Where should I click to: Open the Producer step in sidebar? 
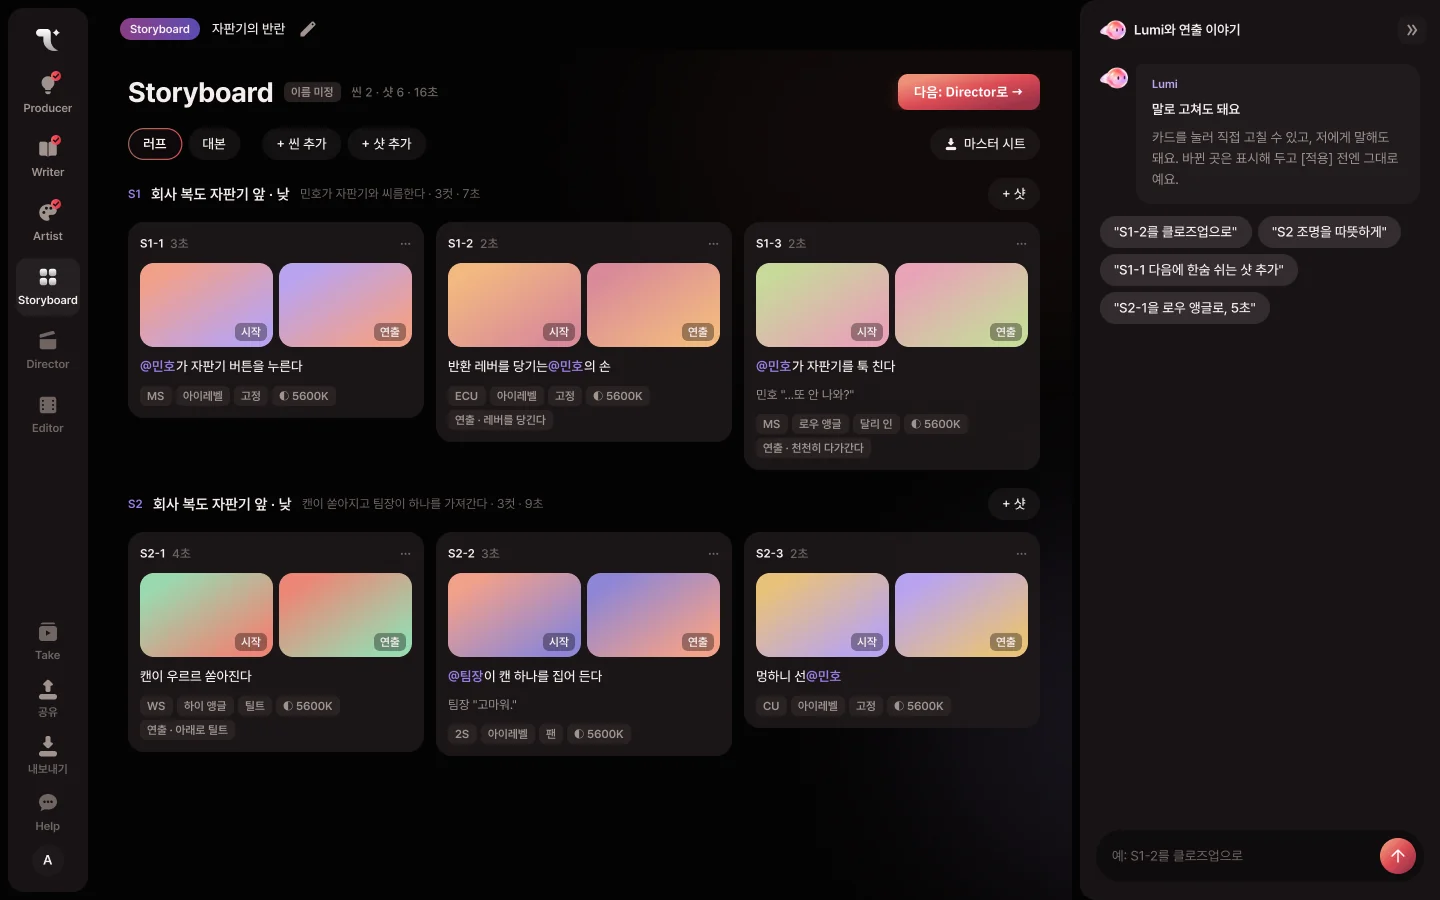[x=48, y=94]
